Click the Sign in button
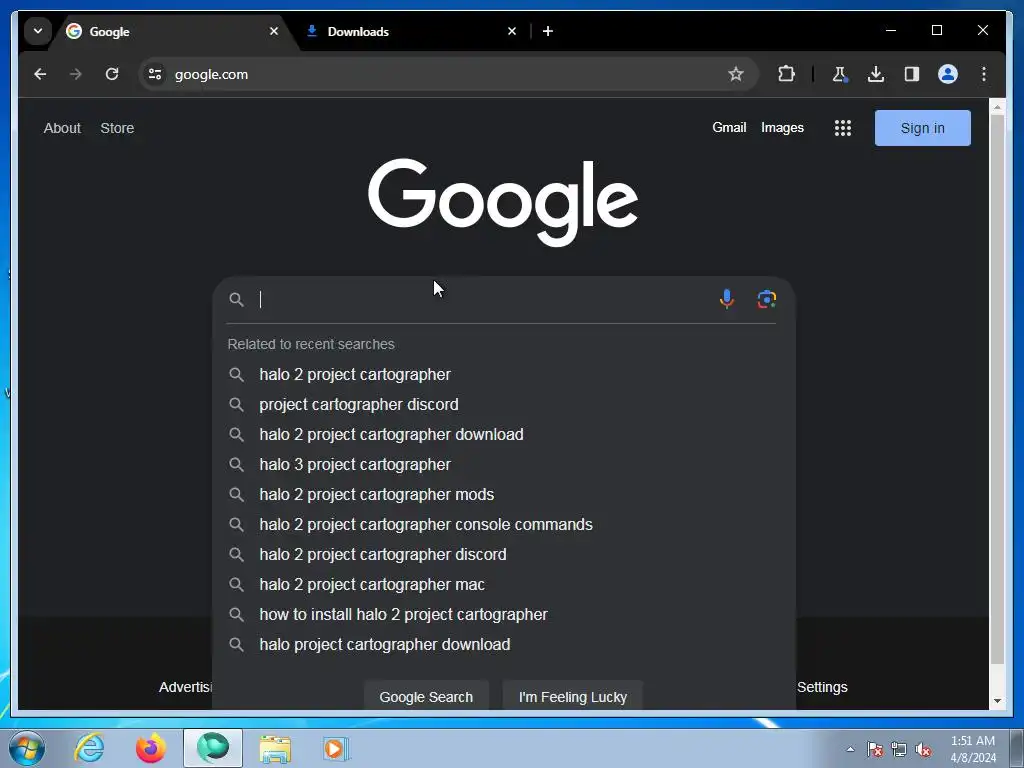The height and width of the screenshot is (768, 1024). tap(922, 128)
